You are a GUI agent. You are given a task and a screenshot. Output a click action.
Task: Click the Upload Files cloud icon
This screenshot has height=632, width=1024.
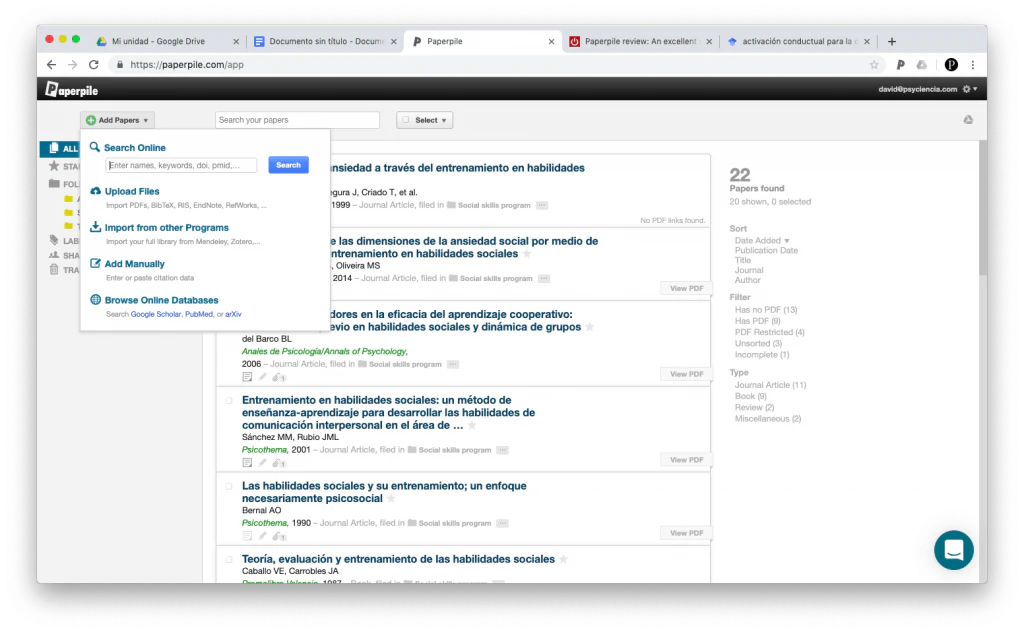coord(95,191)
